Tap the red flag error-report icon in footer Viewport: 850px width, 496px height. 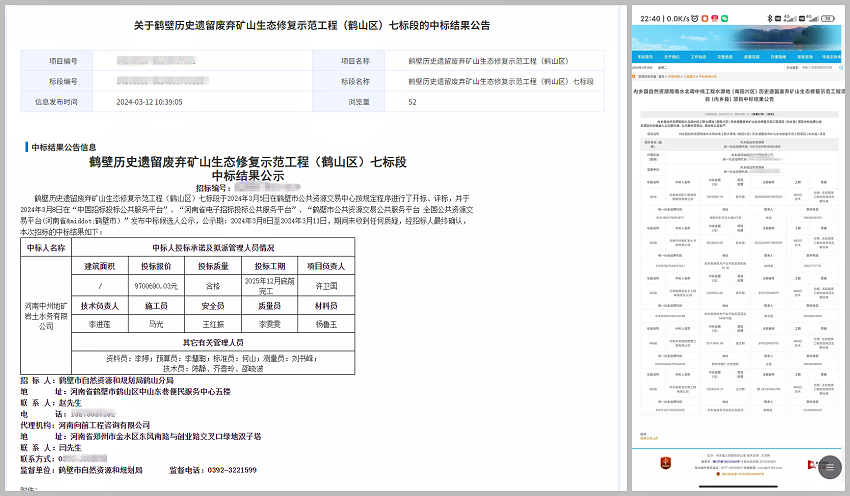813,464
